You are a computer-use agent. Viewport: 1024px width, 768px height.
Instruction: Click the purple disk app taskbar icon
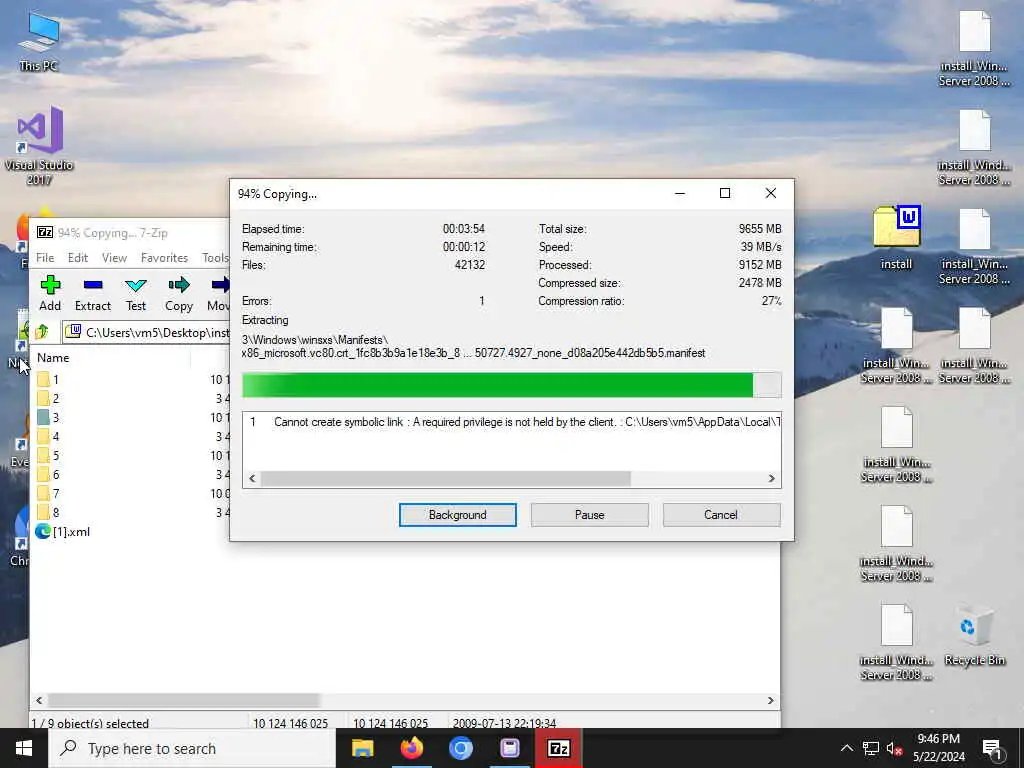click(x=509, y=748)
